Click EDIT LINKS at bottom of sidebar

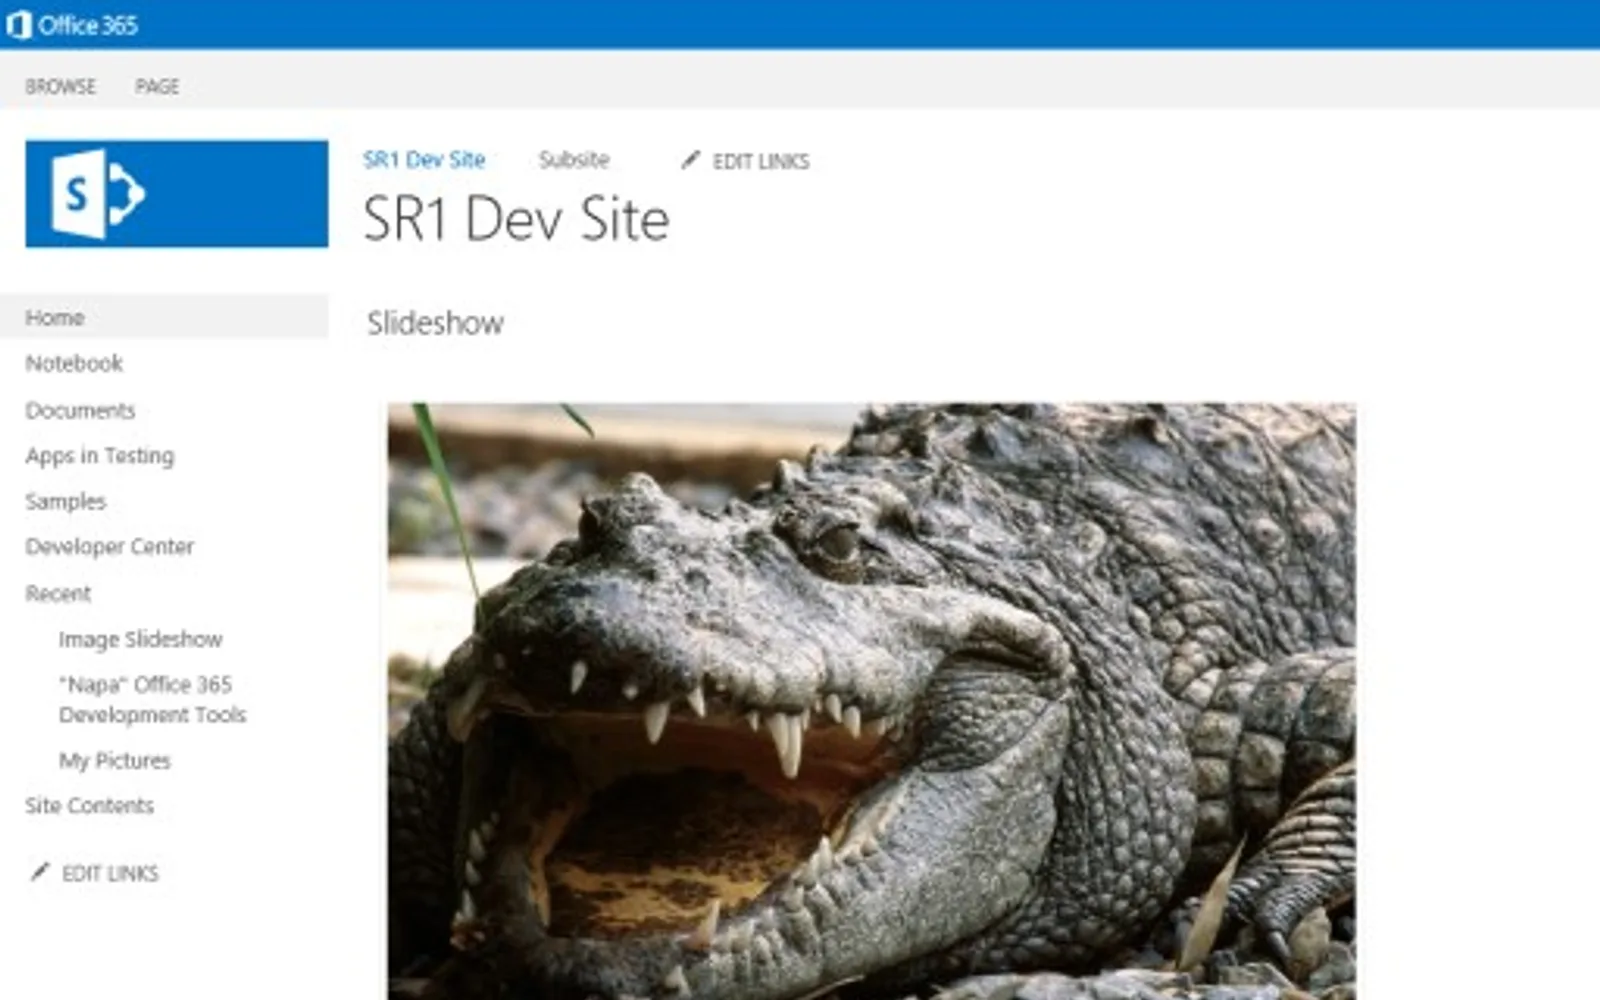pos(110,873)
